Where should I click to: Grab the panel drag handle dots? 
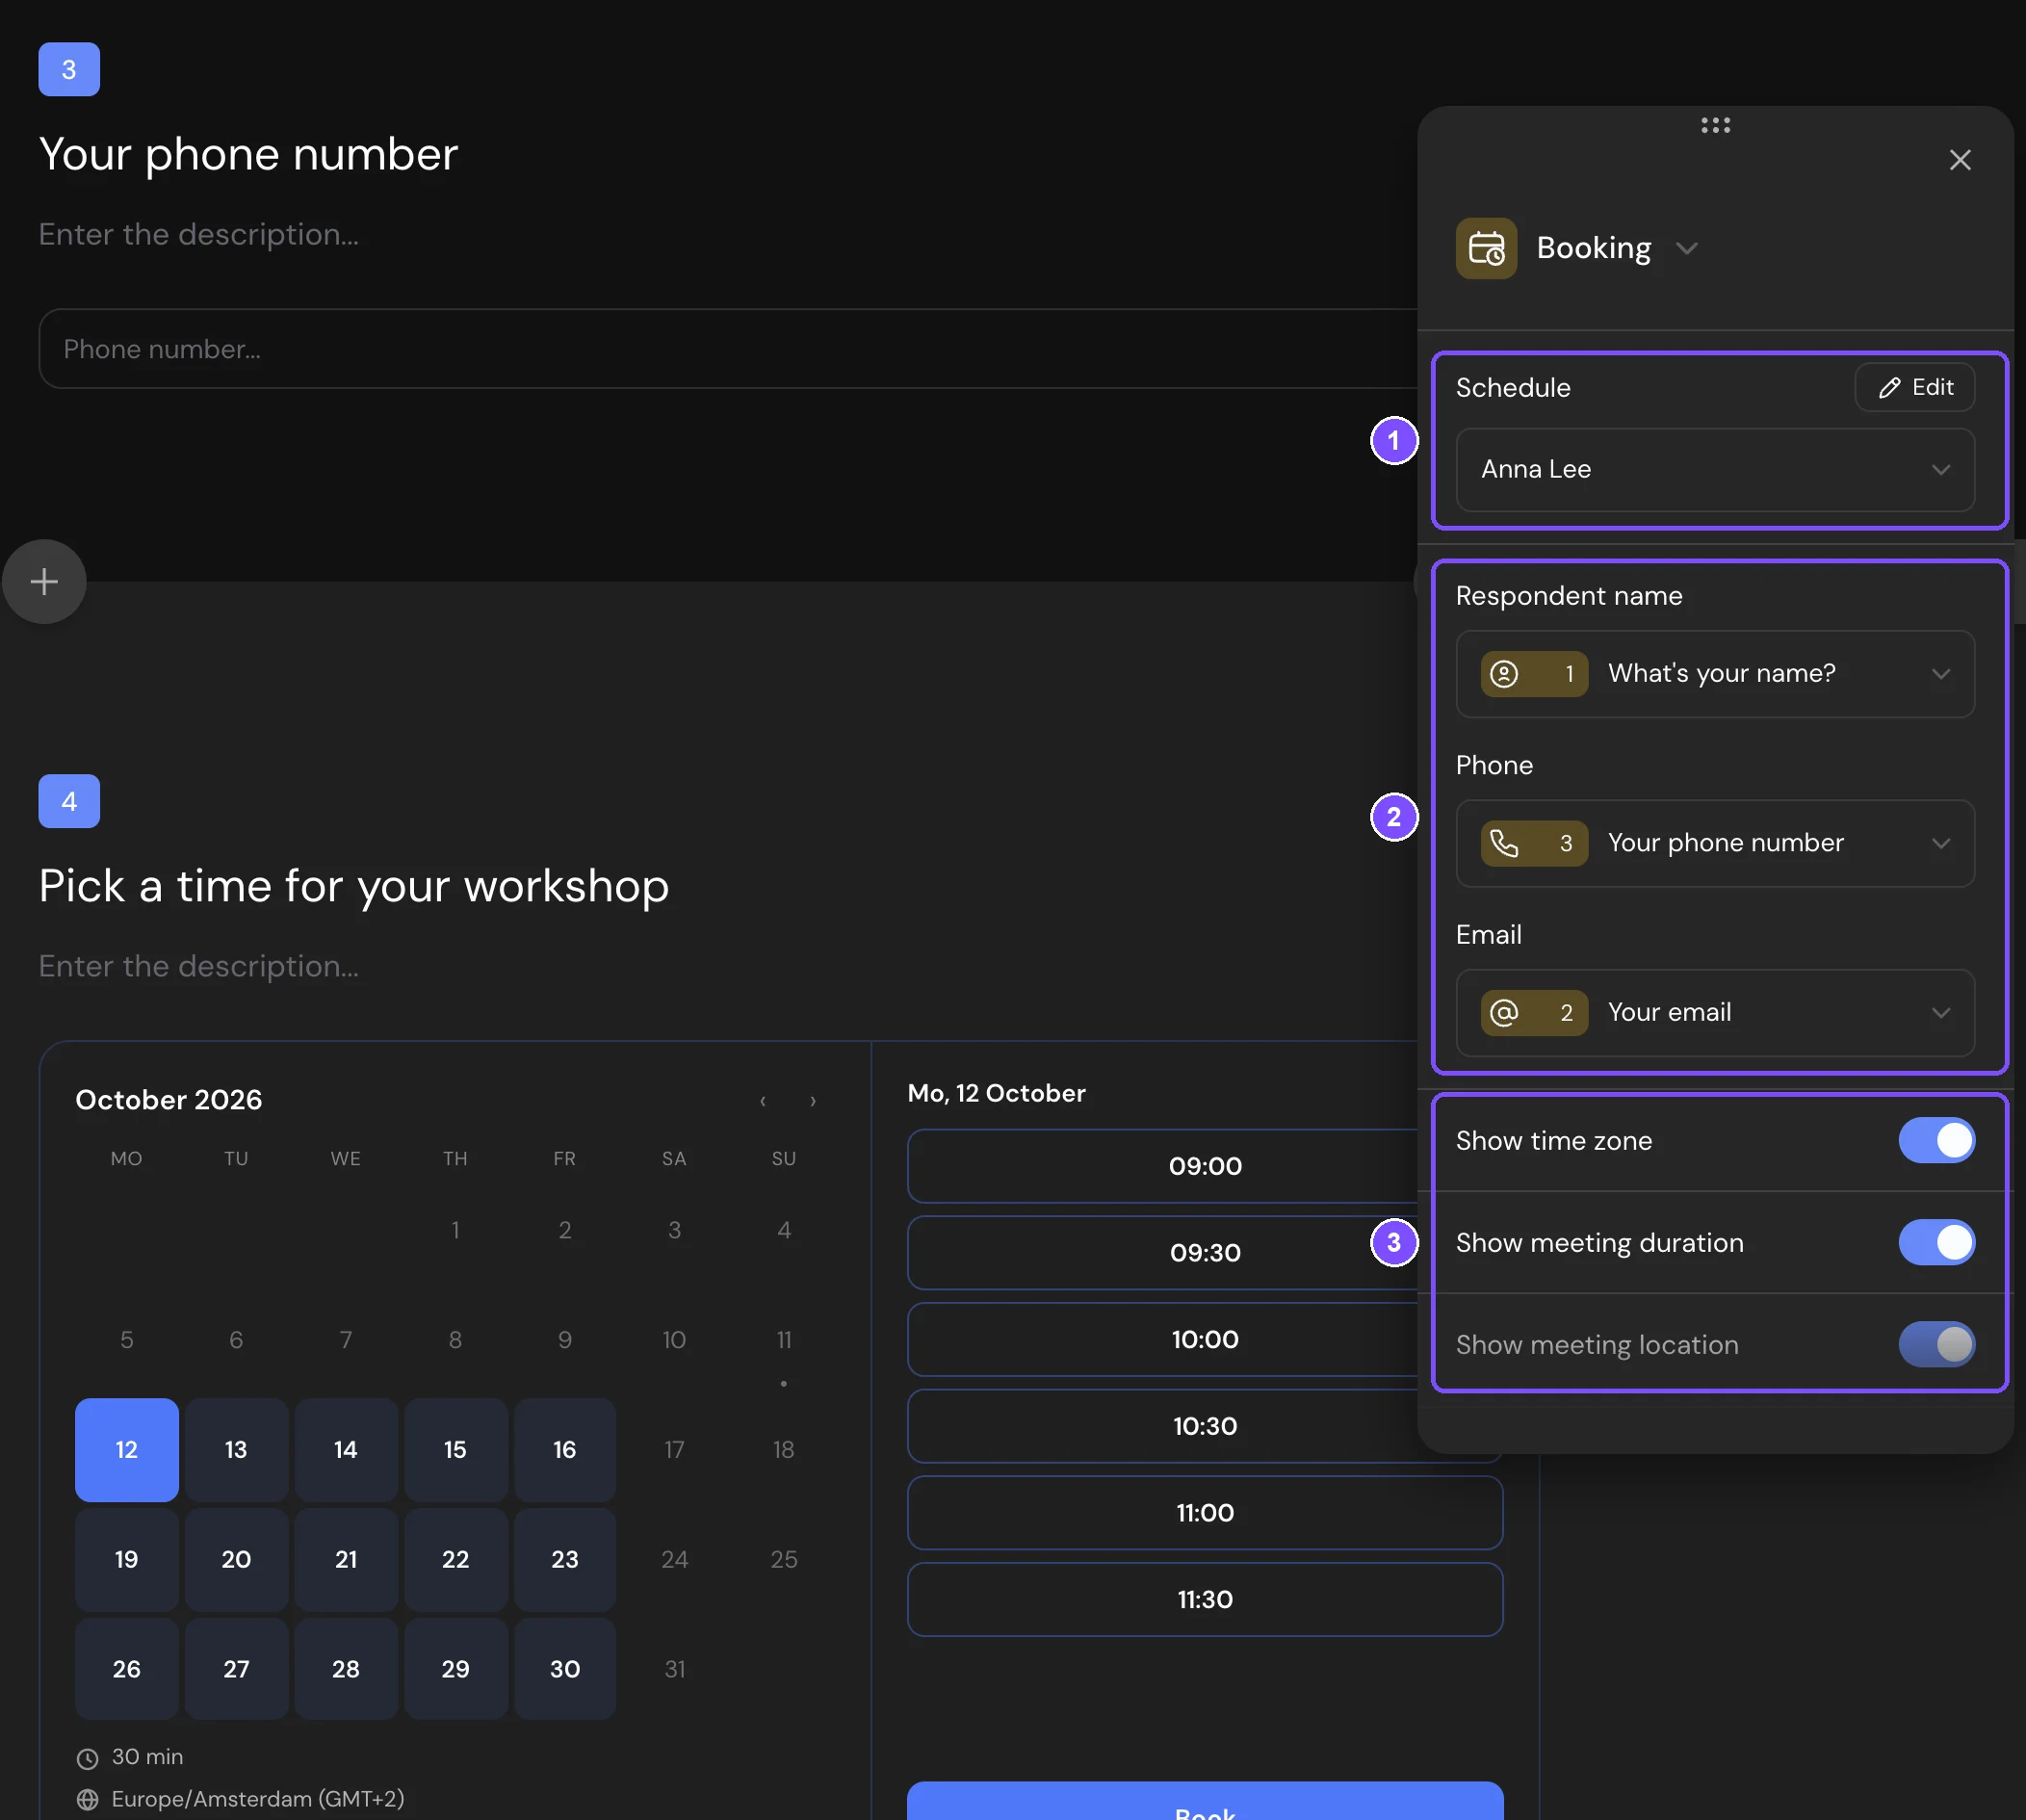point(1715,125)
